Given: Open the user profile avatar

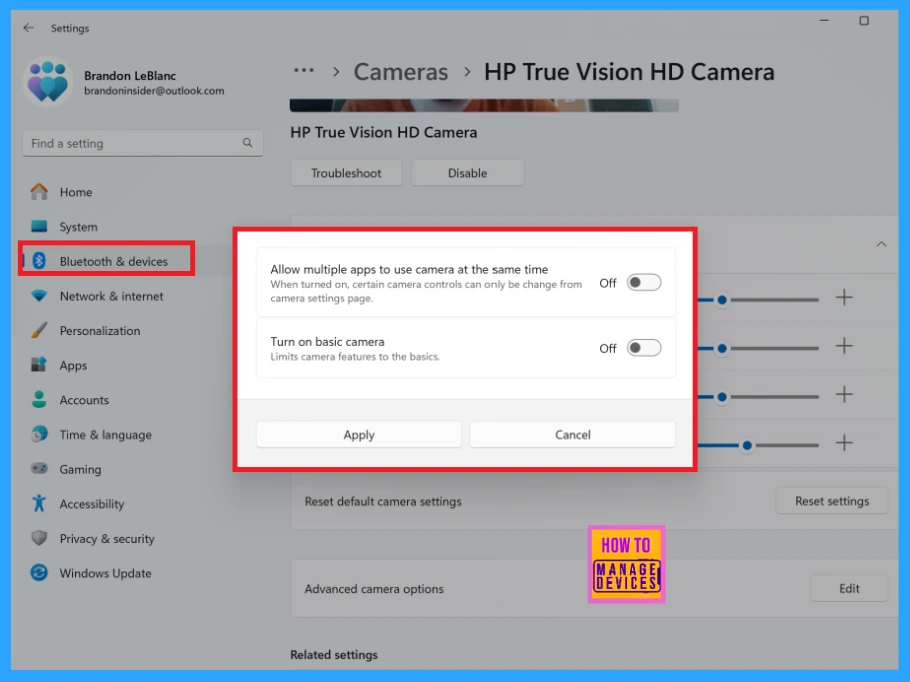Looking at the screenshot, I should coord(48,82).
